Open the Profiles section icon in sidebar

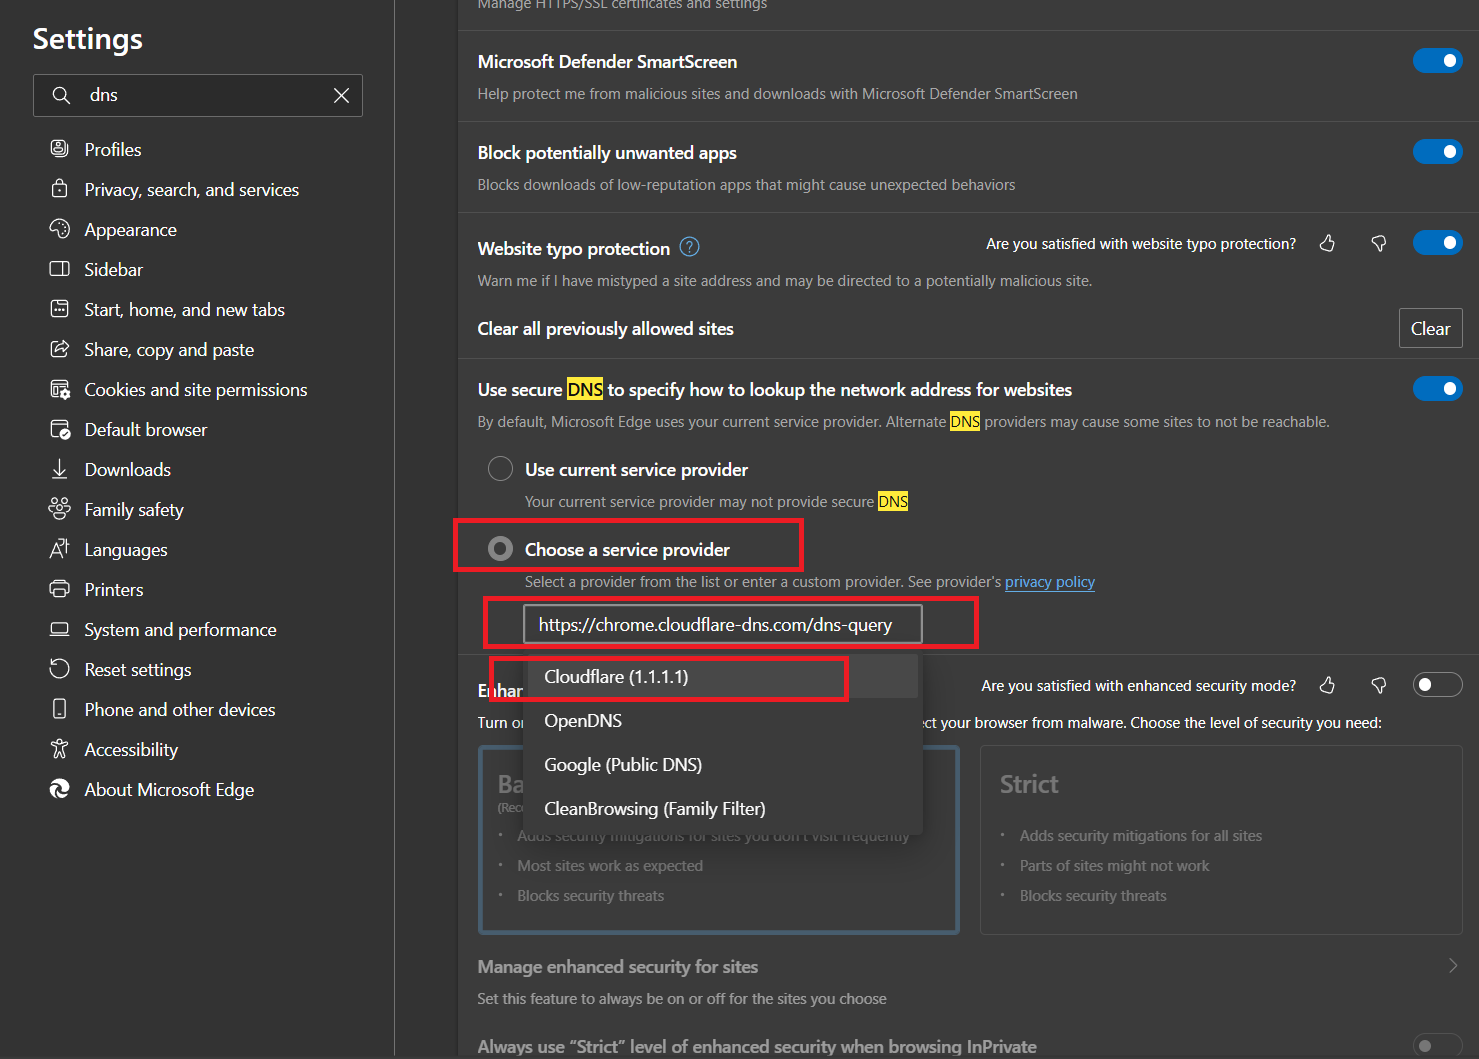pos(60,148)
